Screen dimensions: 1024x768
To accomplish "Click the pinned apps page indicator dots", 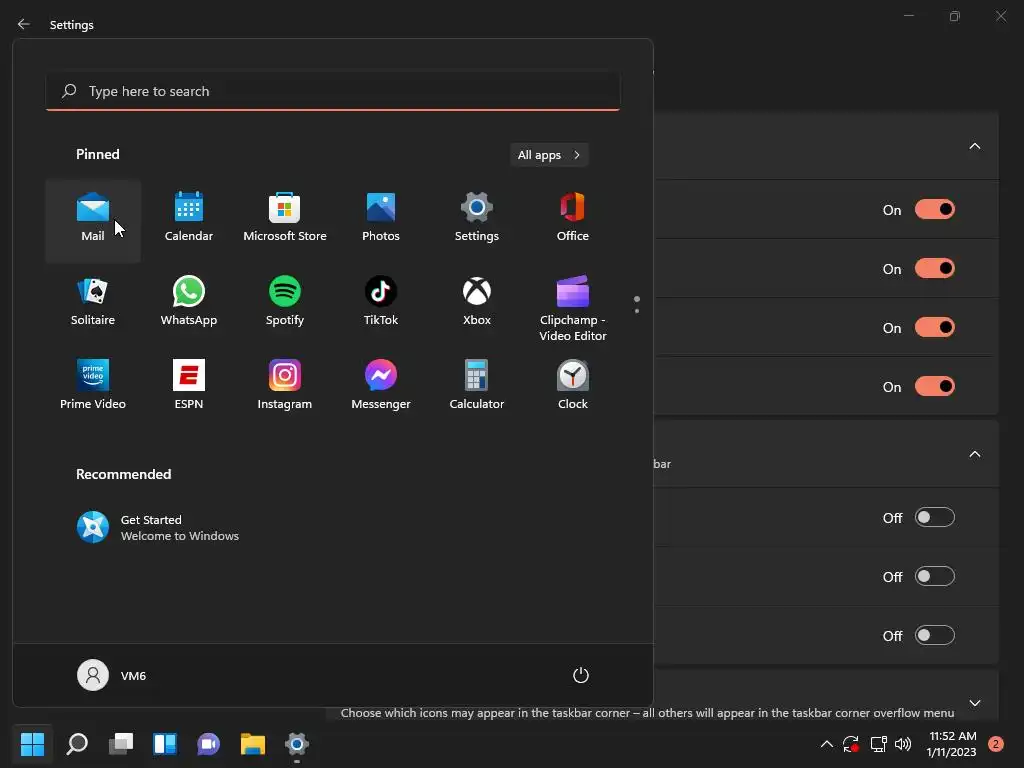I will pyautogui.click(x=637, y=304).
